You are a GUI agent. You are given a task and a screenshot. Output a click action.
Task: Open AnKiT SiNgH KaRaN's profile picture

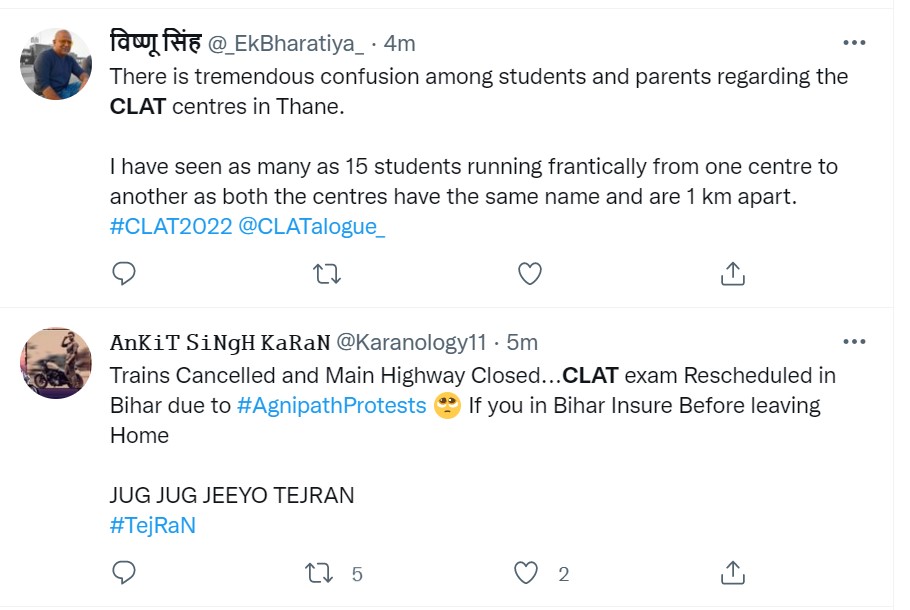coord(56,363)
